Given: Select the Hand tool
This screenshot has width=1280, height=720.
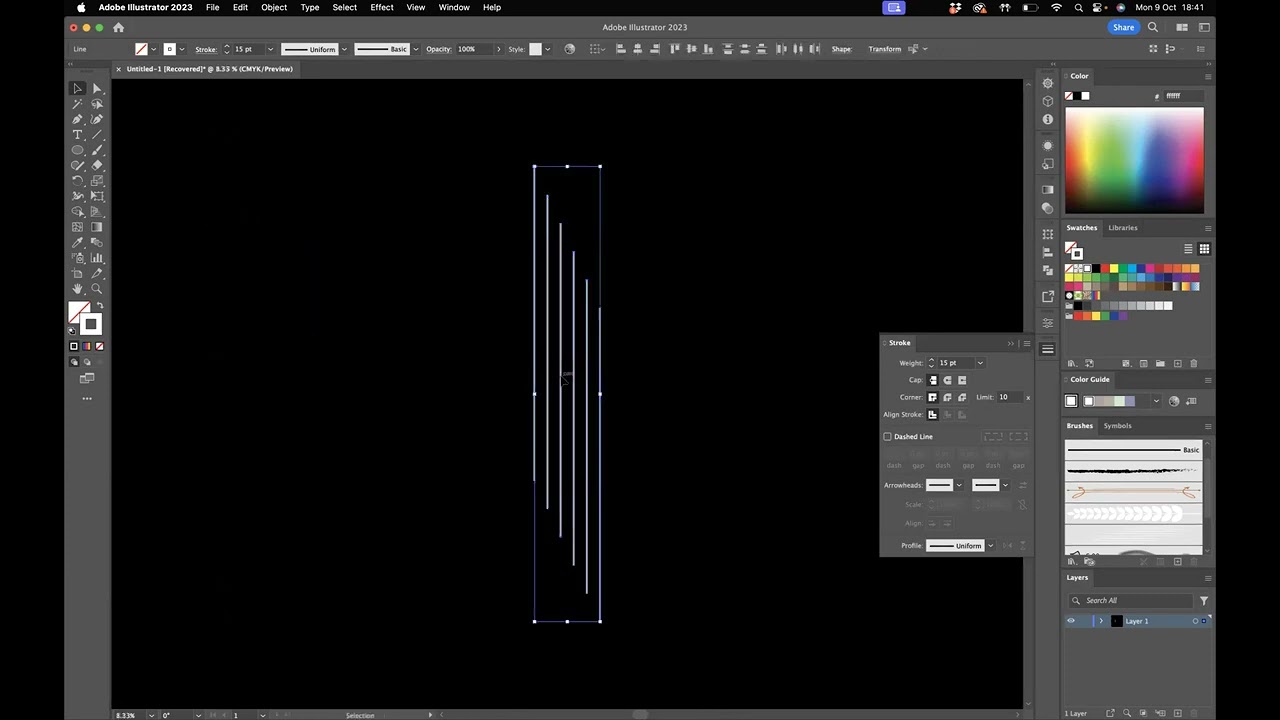Looking at the screenshot, I should (x=77, y=289).
